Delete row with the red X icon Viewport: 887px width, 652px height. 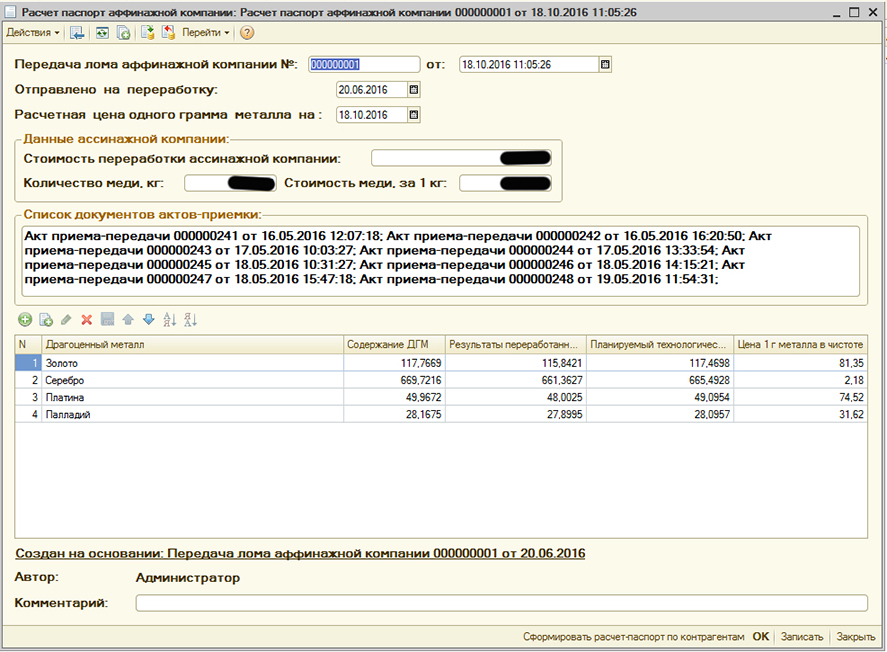[86, 320]
